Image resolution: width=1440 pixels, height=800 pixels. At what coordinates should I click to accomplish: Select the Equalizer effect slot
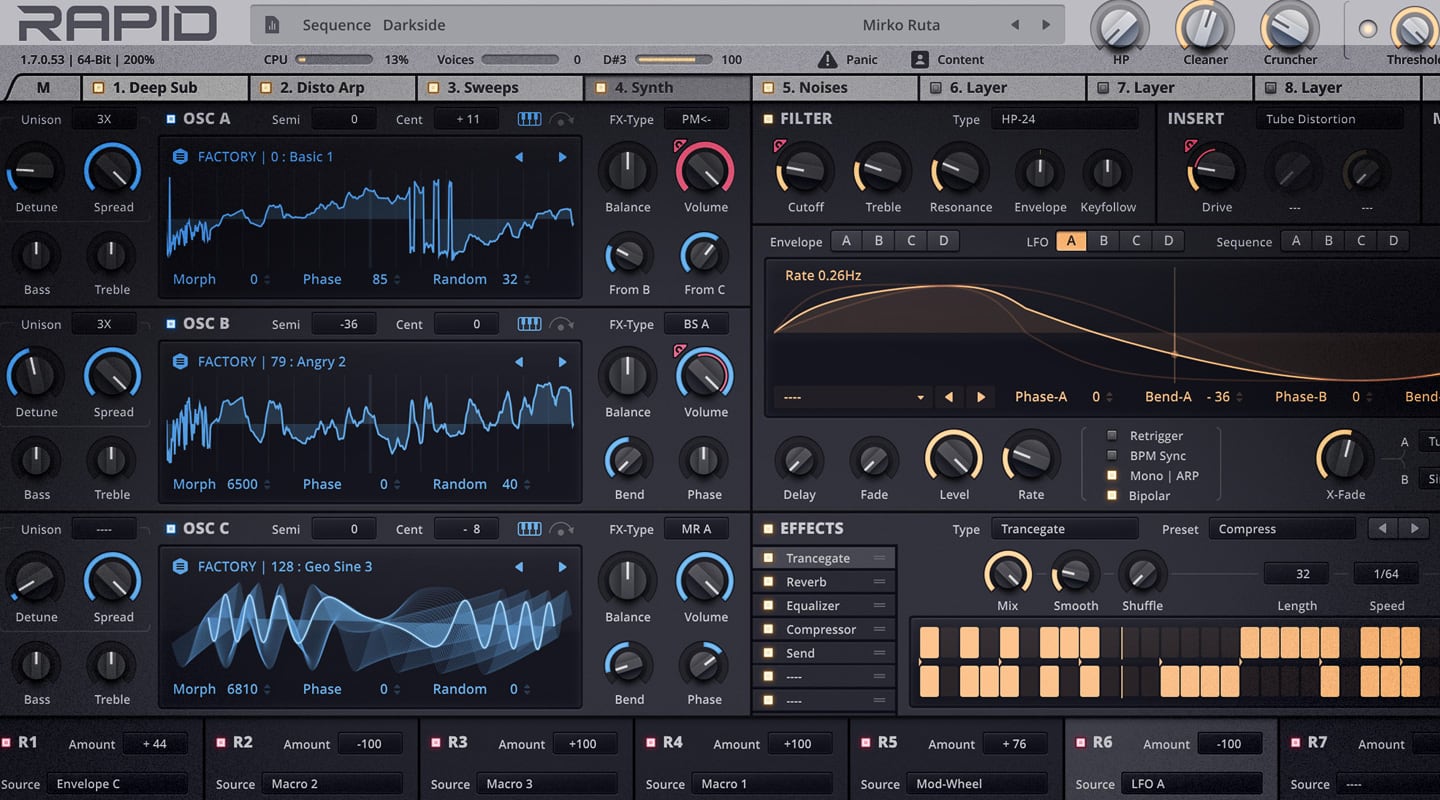[x=824, y=605]
